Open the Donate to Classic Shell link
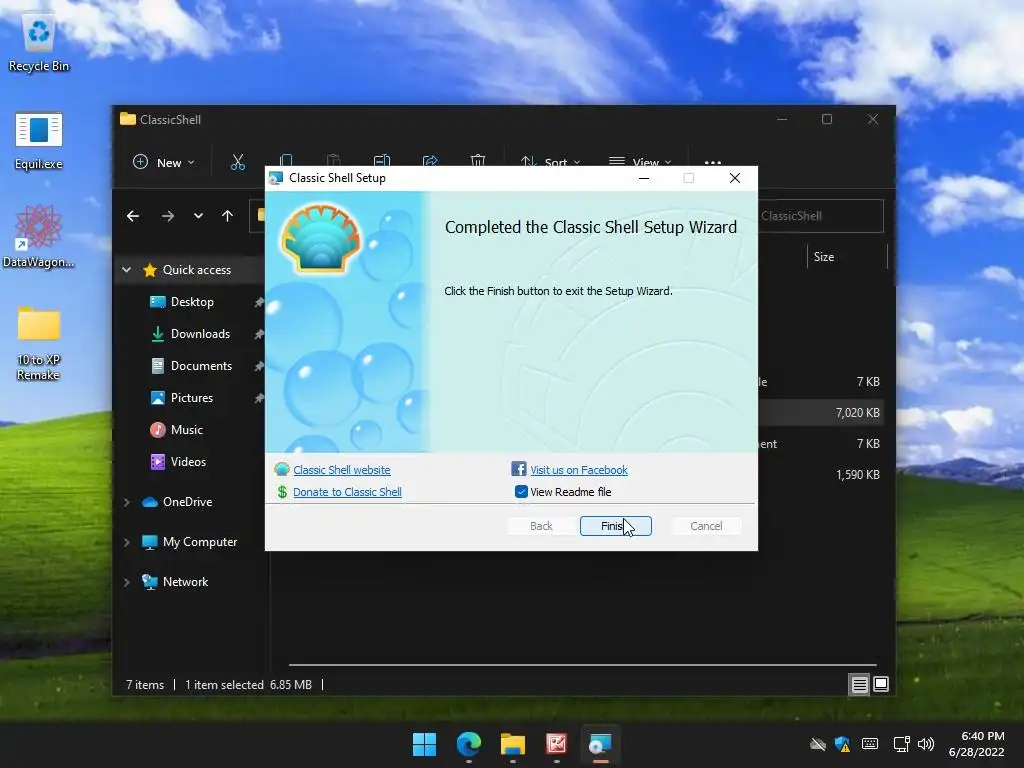This screenshot has width=1024, height=768. point(347,492)
